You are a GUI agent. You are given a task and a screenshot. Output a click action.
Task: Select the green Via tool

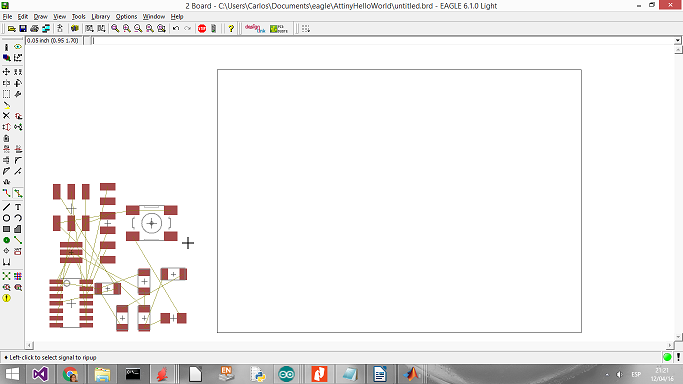6,240
